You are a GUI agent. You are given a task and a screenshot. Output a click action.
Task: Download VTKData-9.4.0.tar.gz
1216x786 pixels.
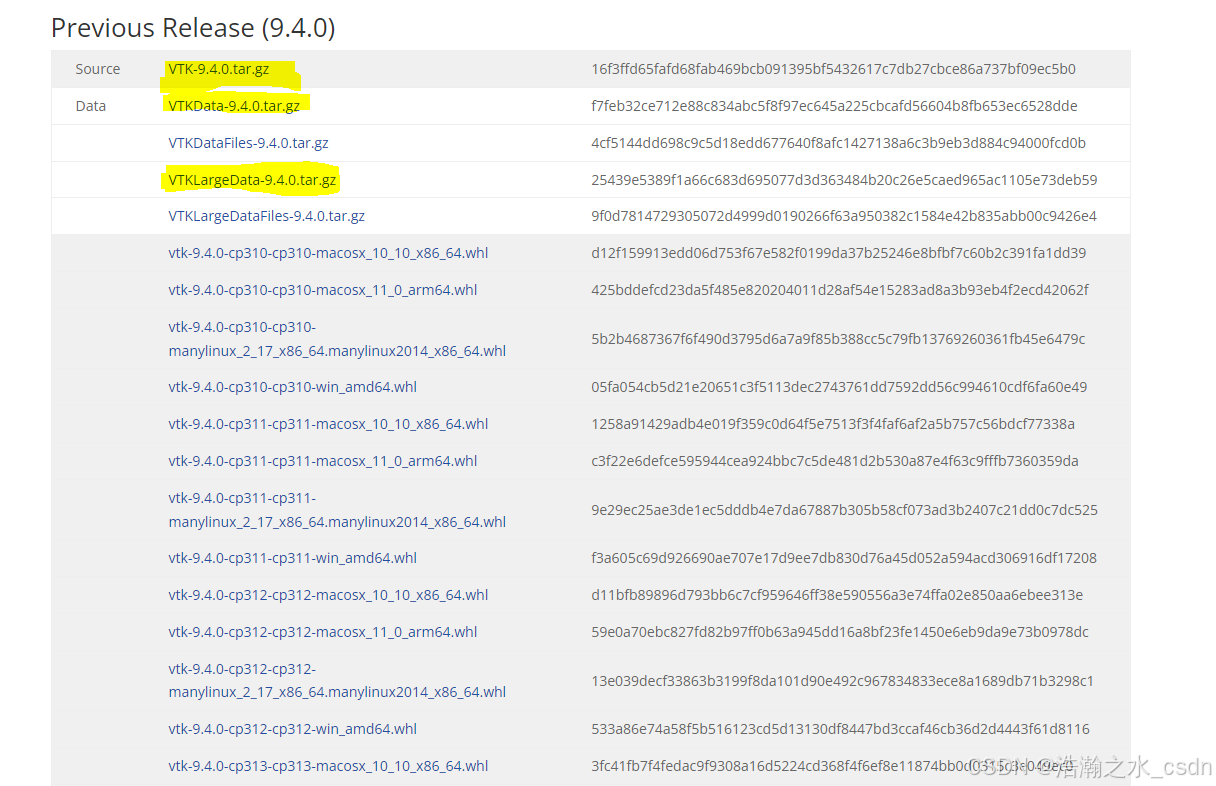pos(234,106)
